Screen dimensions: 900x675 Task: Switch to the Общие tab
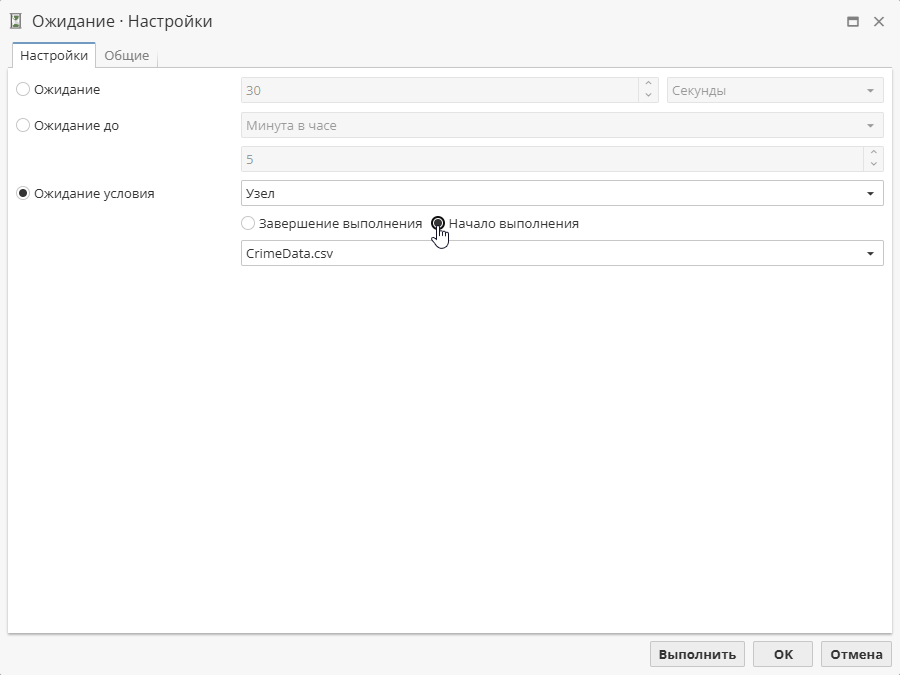point(129,55)
